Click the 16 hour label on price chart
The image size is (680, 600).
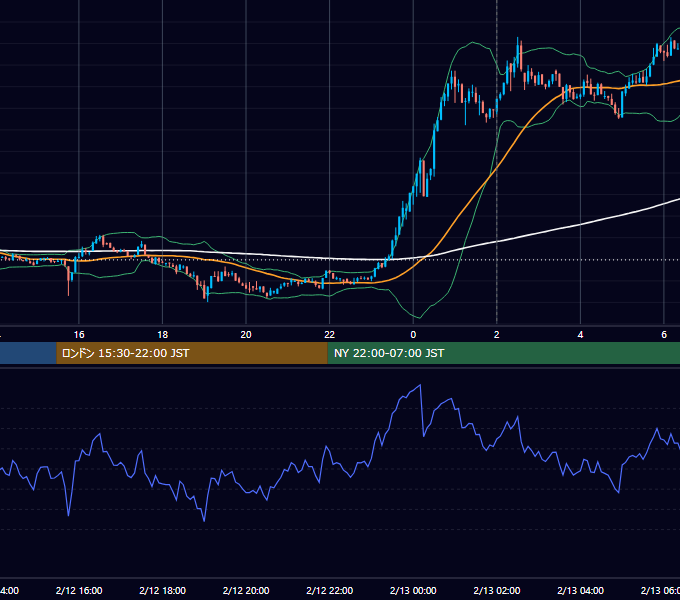79,335
